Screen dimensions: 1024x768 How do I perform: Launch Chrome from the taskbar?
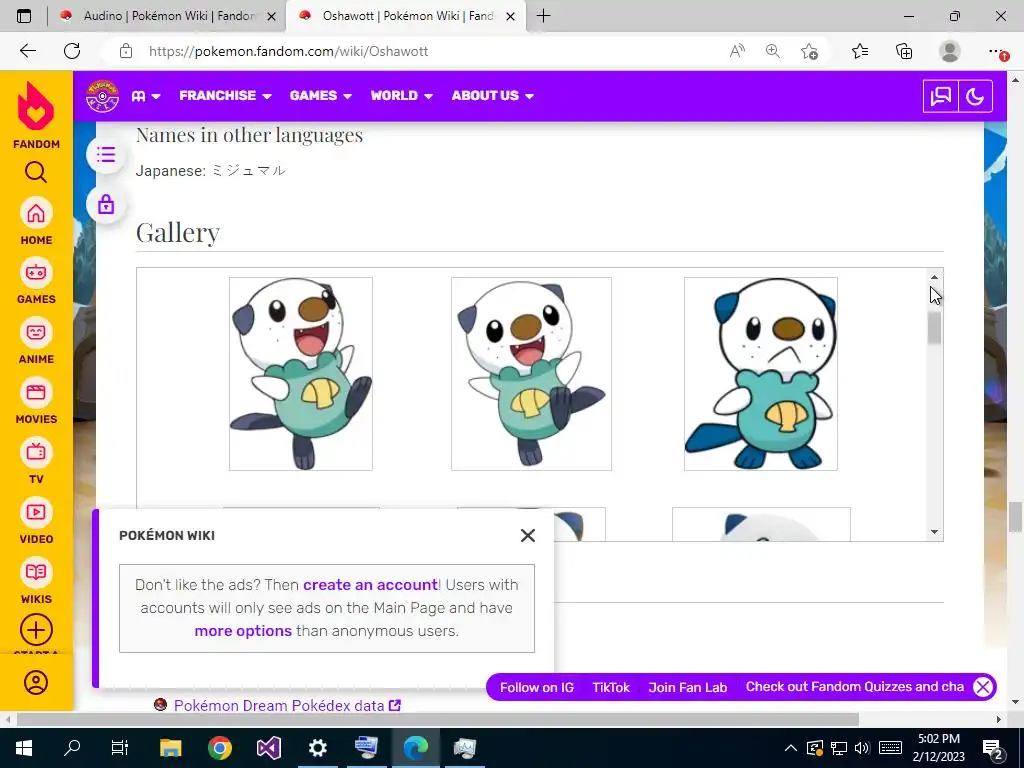(220, 748)
